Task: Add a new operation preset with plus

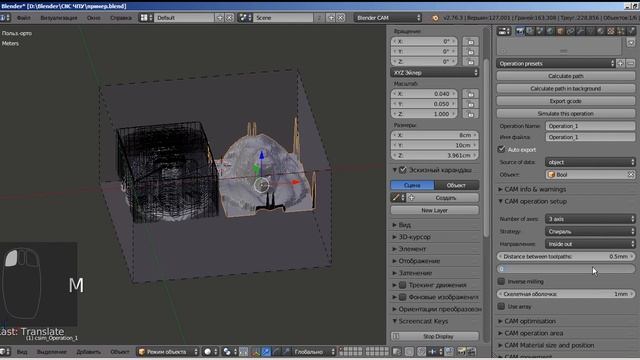Action: tap(620, 63)
